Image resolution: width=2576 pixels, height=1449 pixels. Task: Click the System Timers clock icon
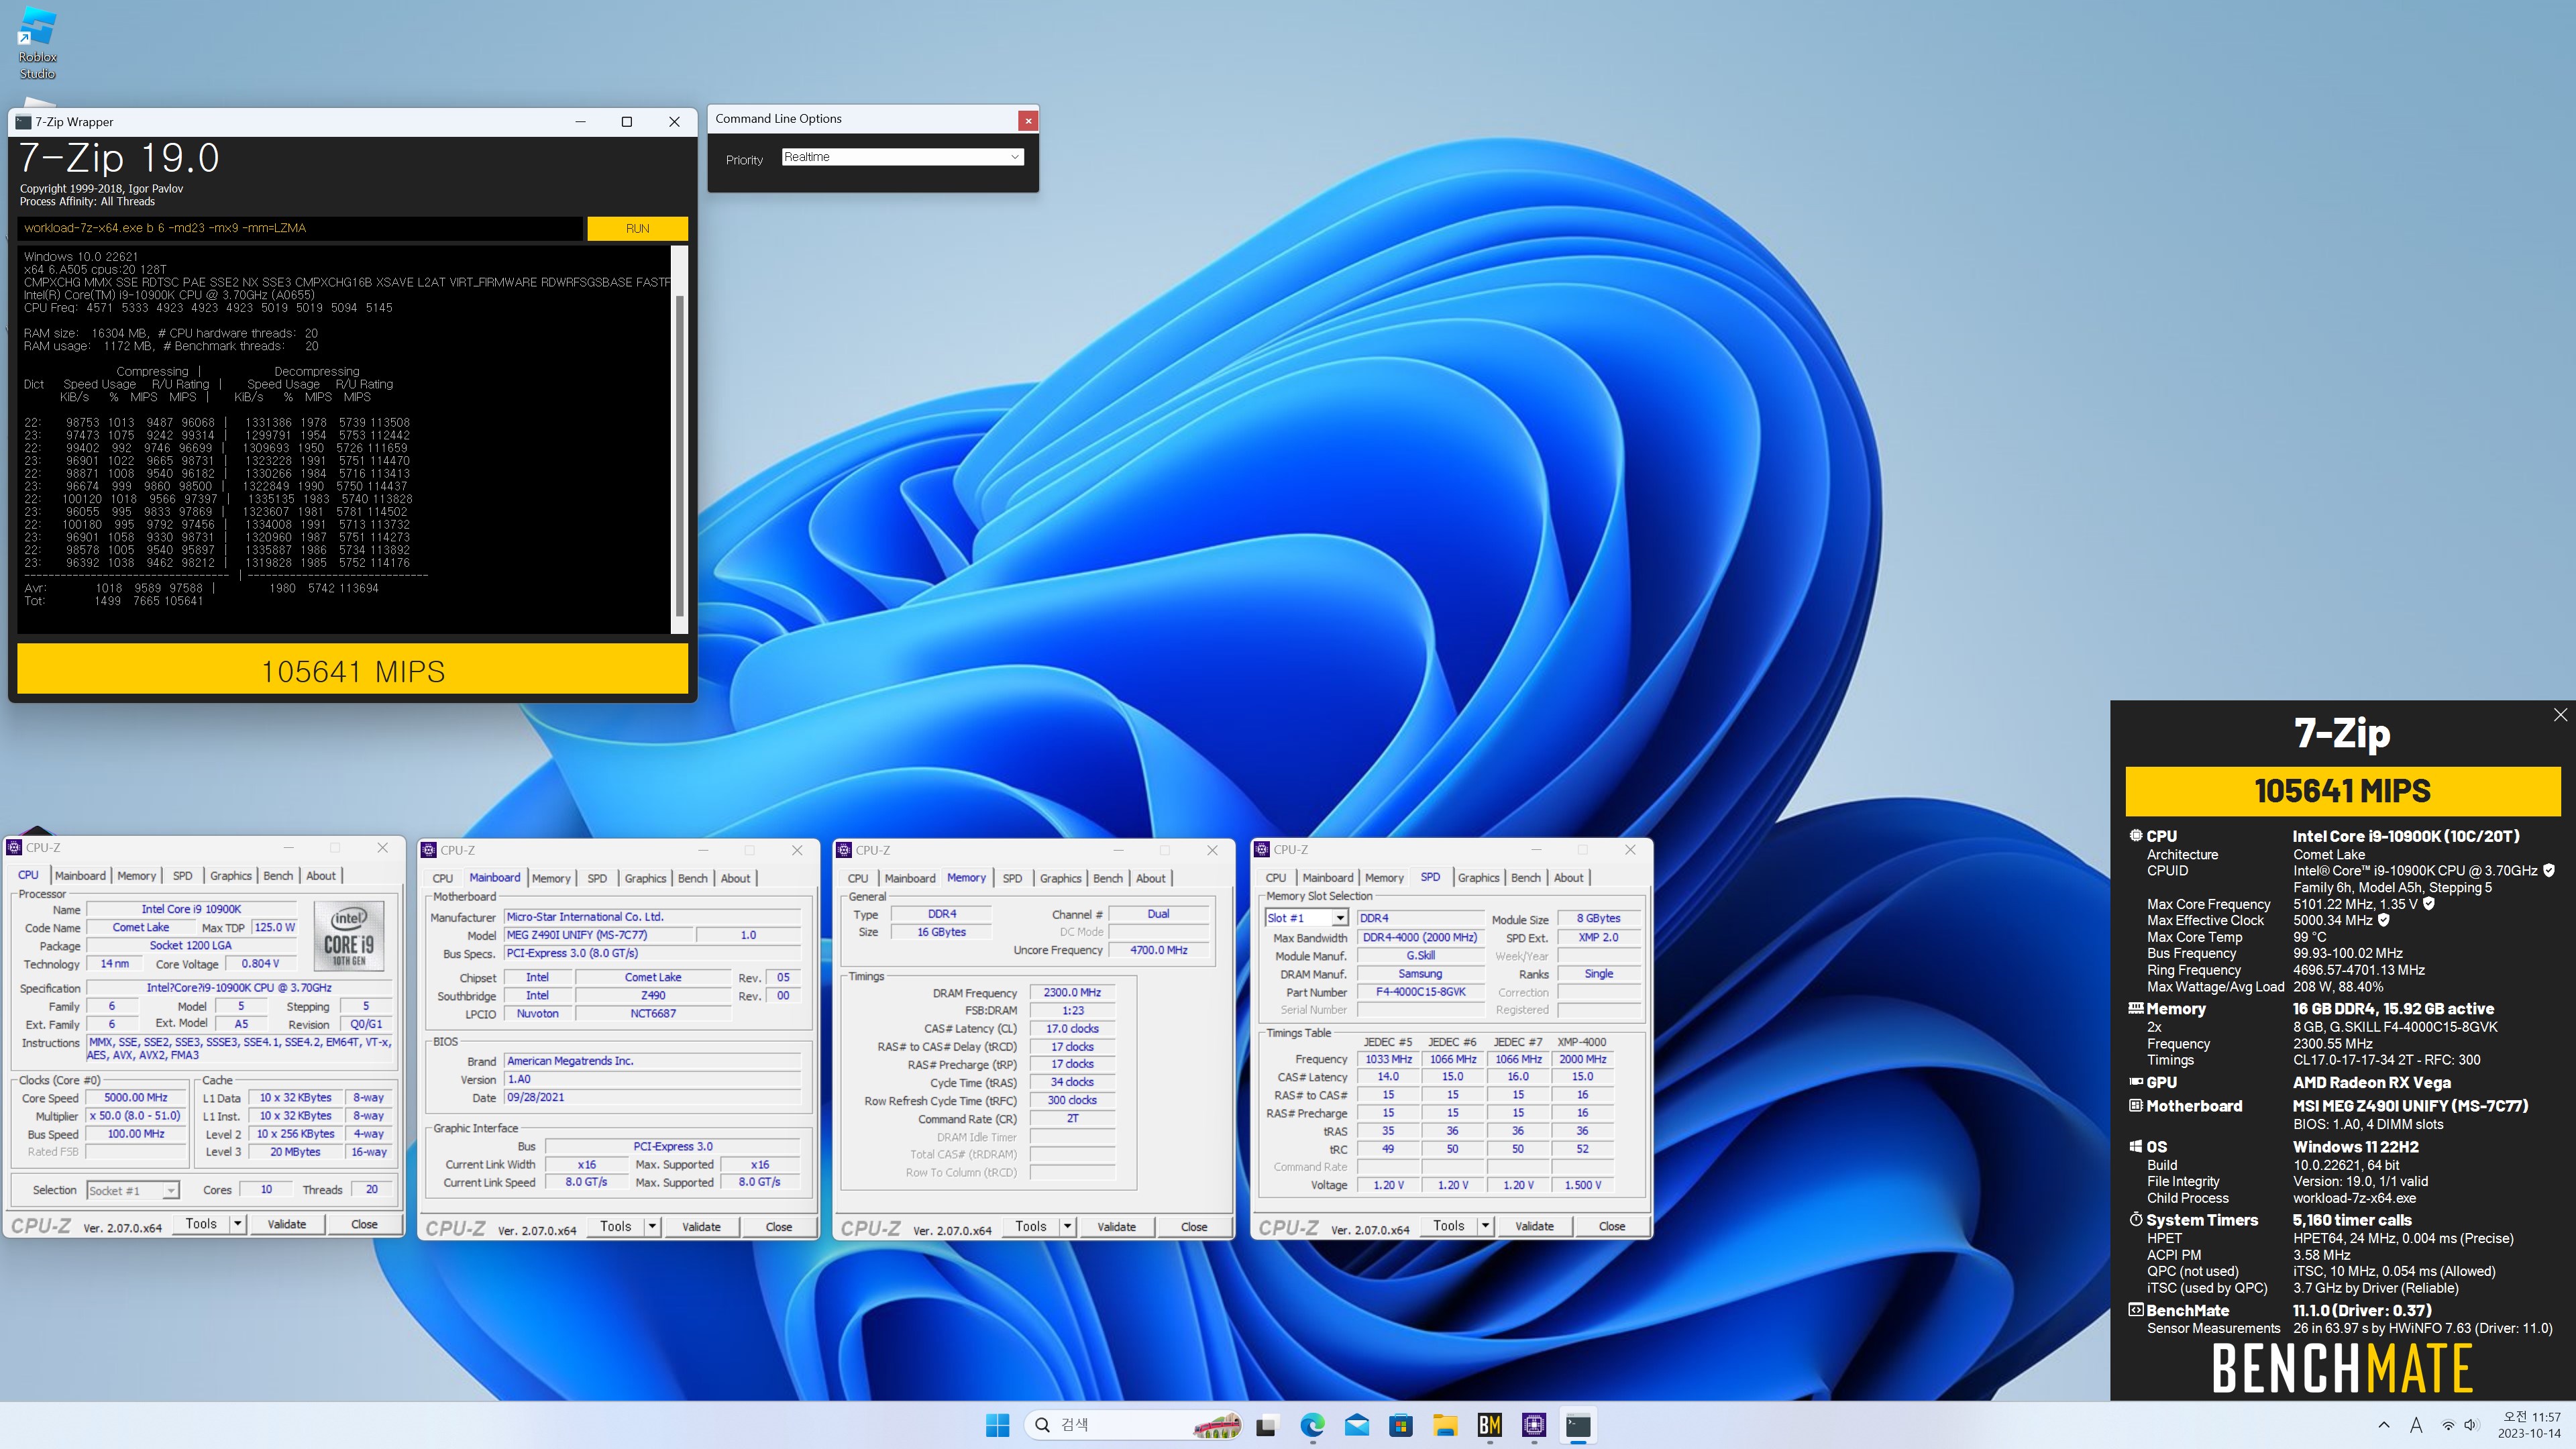[x=2136, y=1219]
